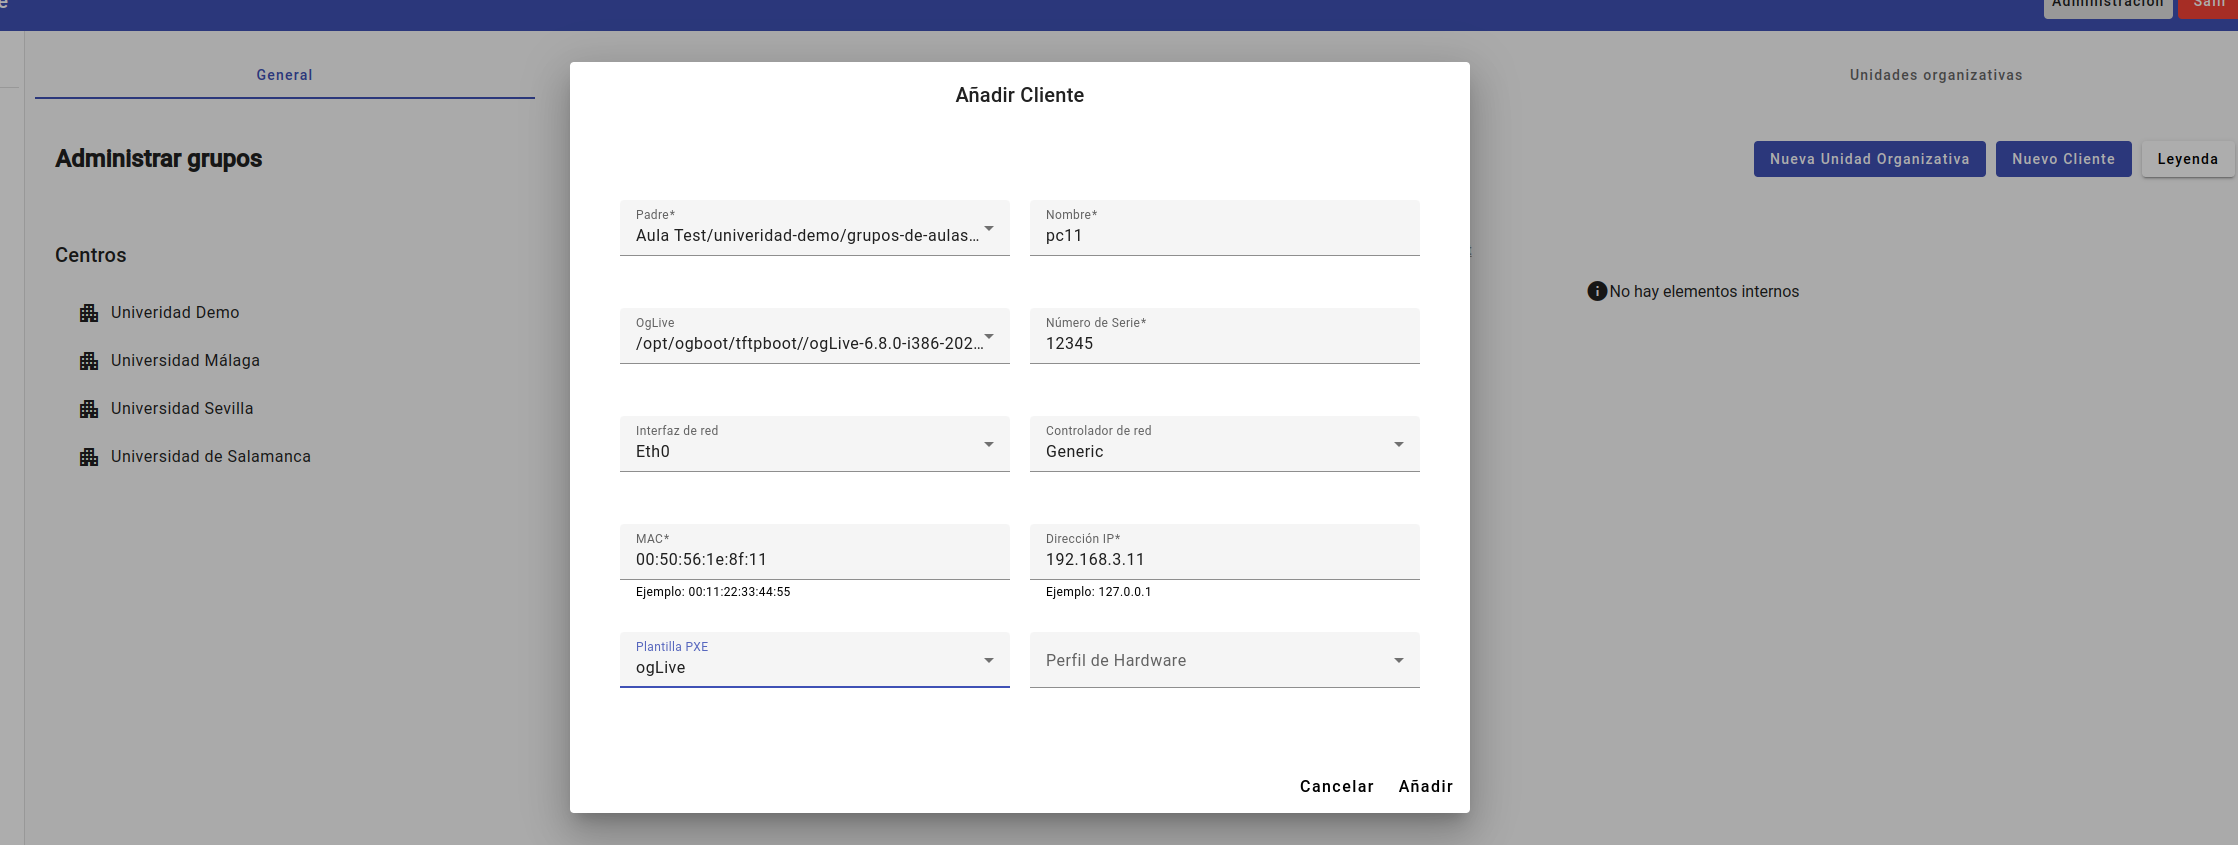Cancel the Añadir Cliente dialog
Viewport: 2238px width, 845px height.
[x=1336, y=786]
